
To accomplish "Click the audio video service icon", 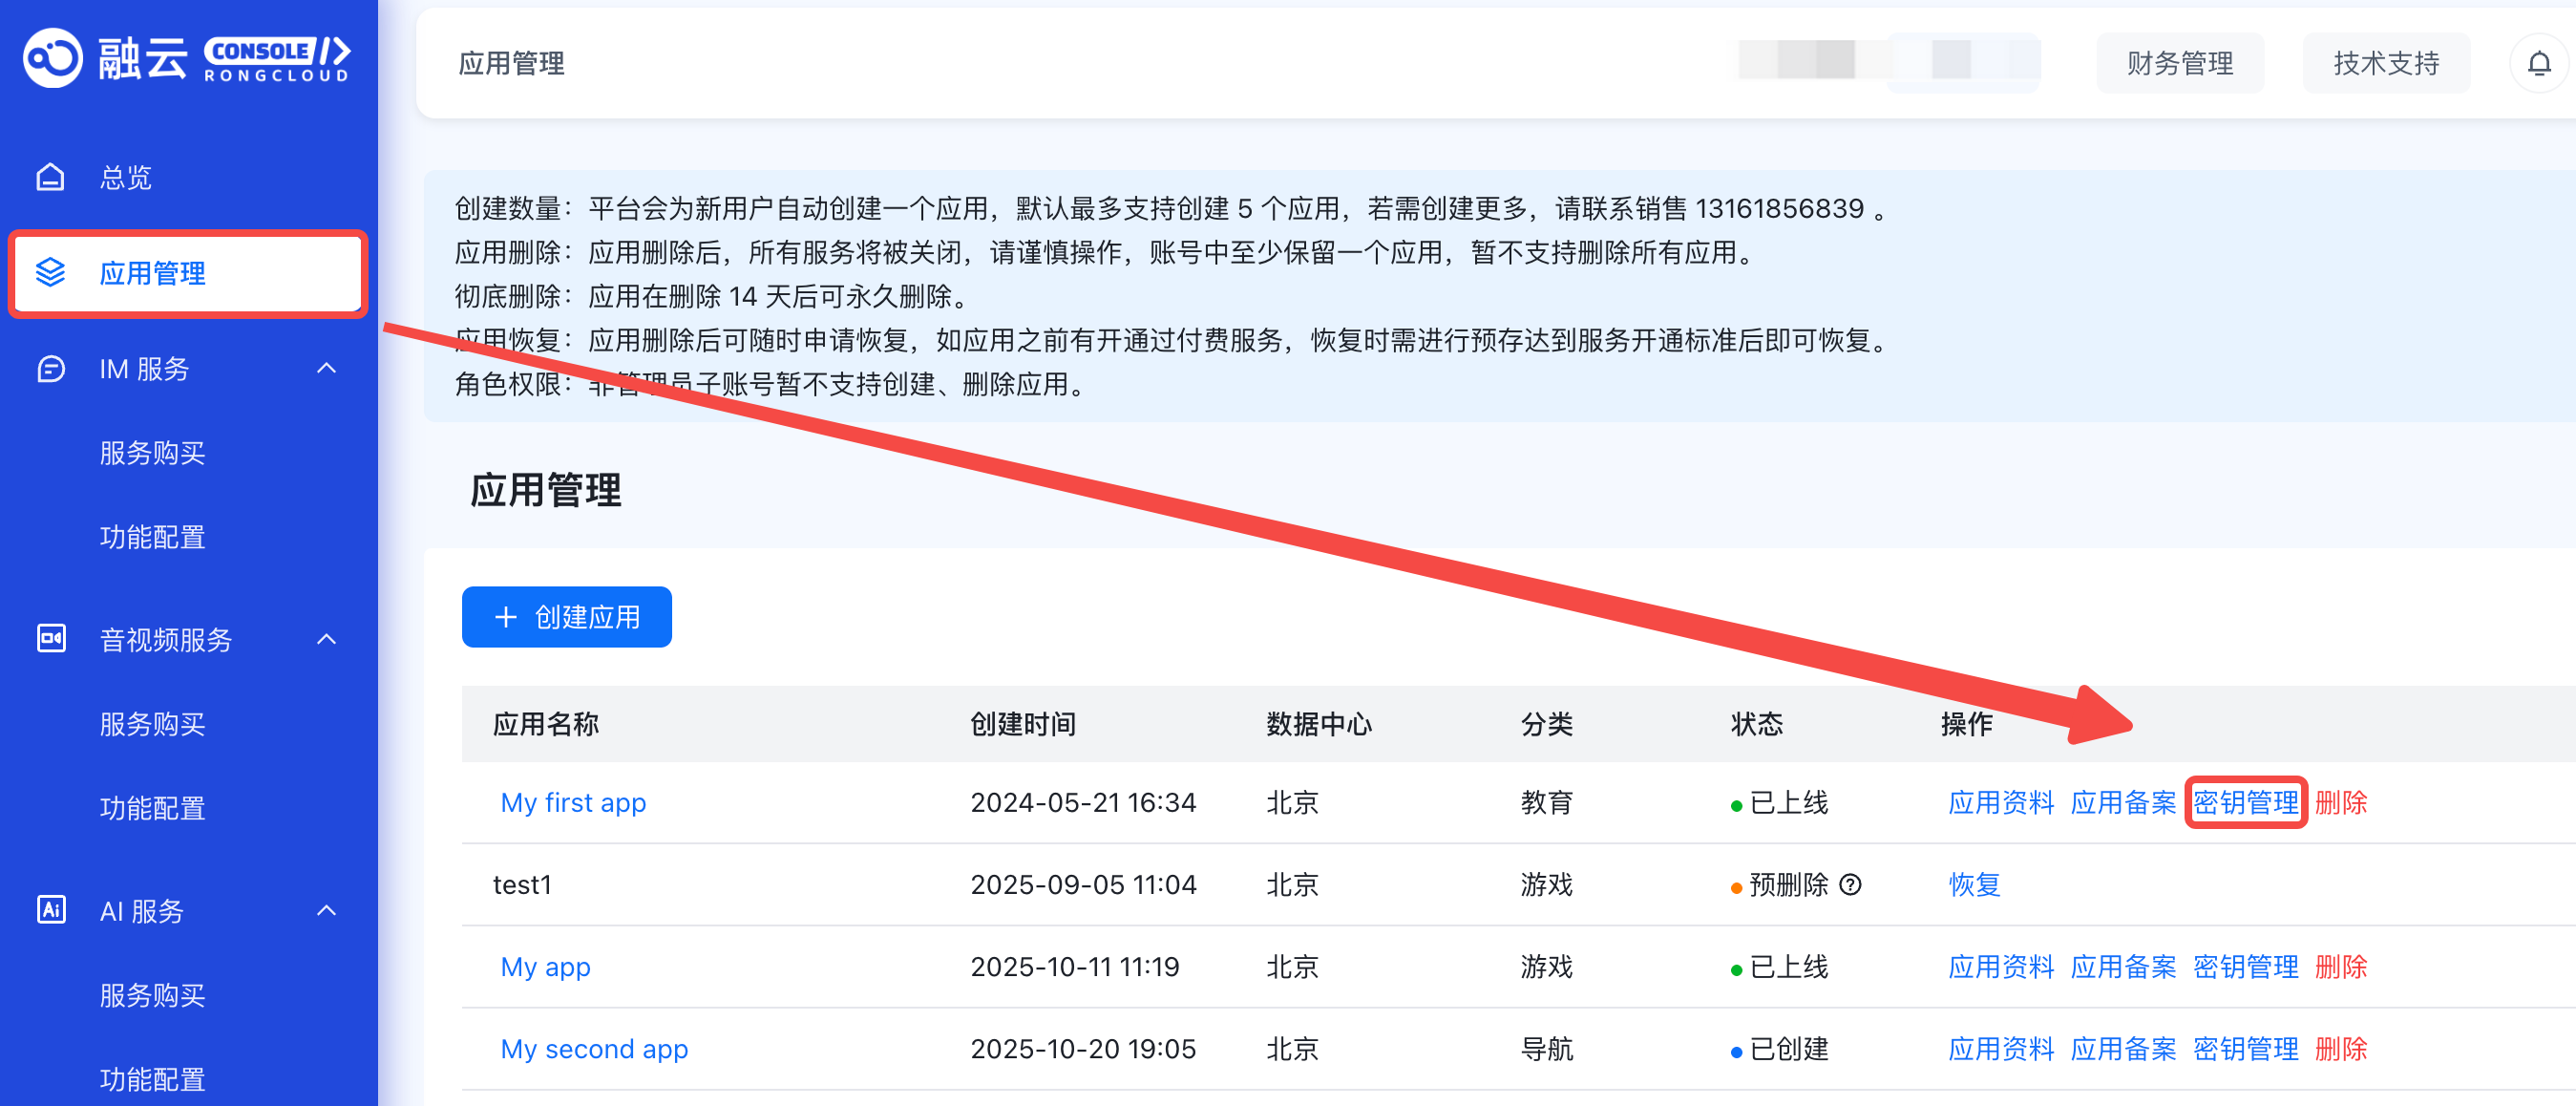I will (x=50, y=638).
